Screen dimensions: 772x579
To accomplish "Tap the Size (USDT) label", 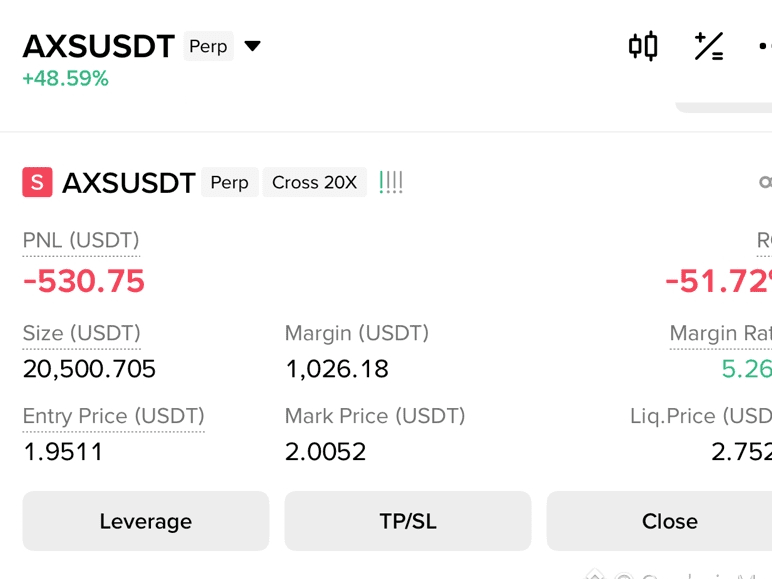I will point(82,333).
